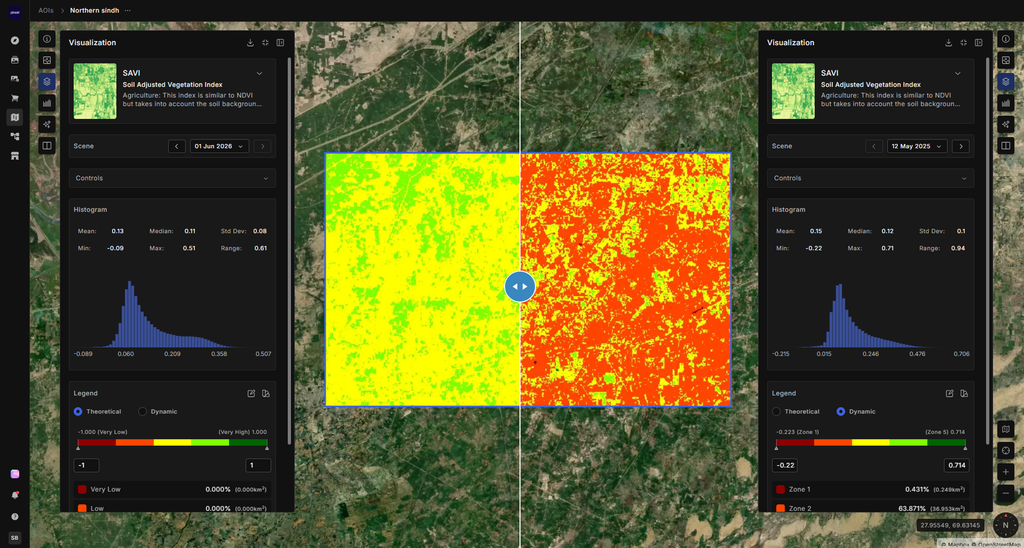Image resolution: width=1024 pixels, height=548 pixels.
Task: Expand Controls section in right panel
Action: [x=871, y=178]
